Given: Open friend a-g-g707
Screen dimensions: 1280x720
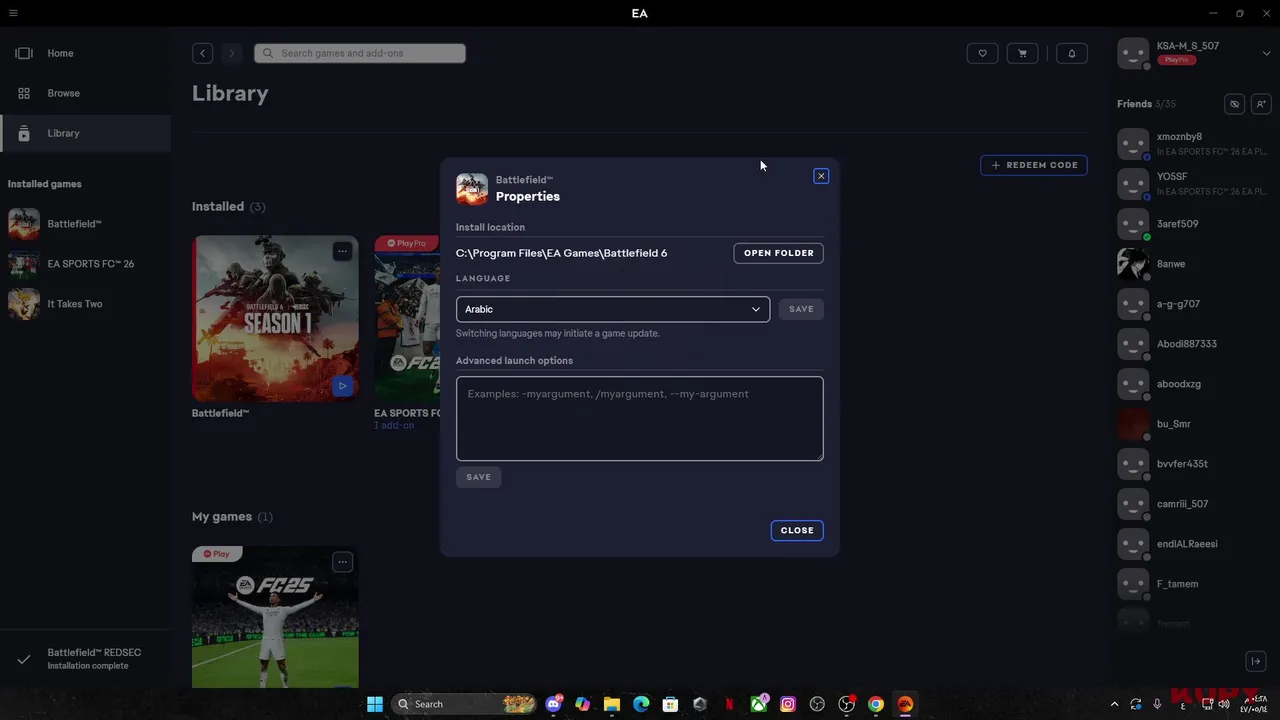Looking at the screenshot, I should [x=1194, y=304].
